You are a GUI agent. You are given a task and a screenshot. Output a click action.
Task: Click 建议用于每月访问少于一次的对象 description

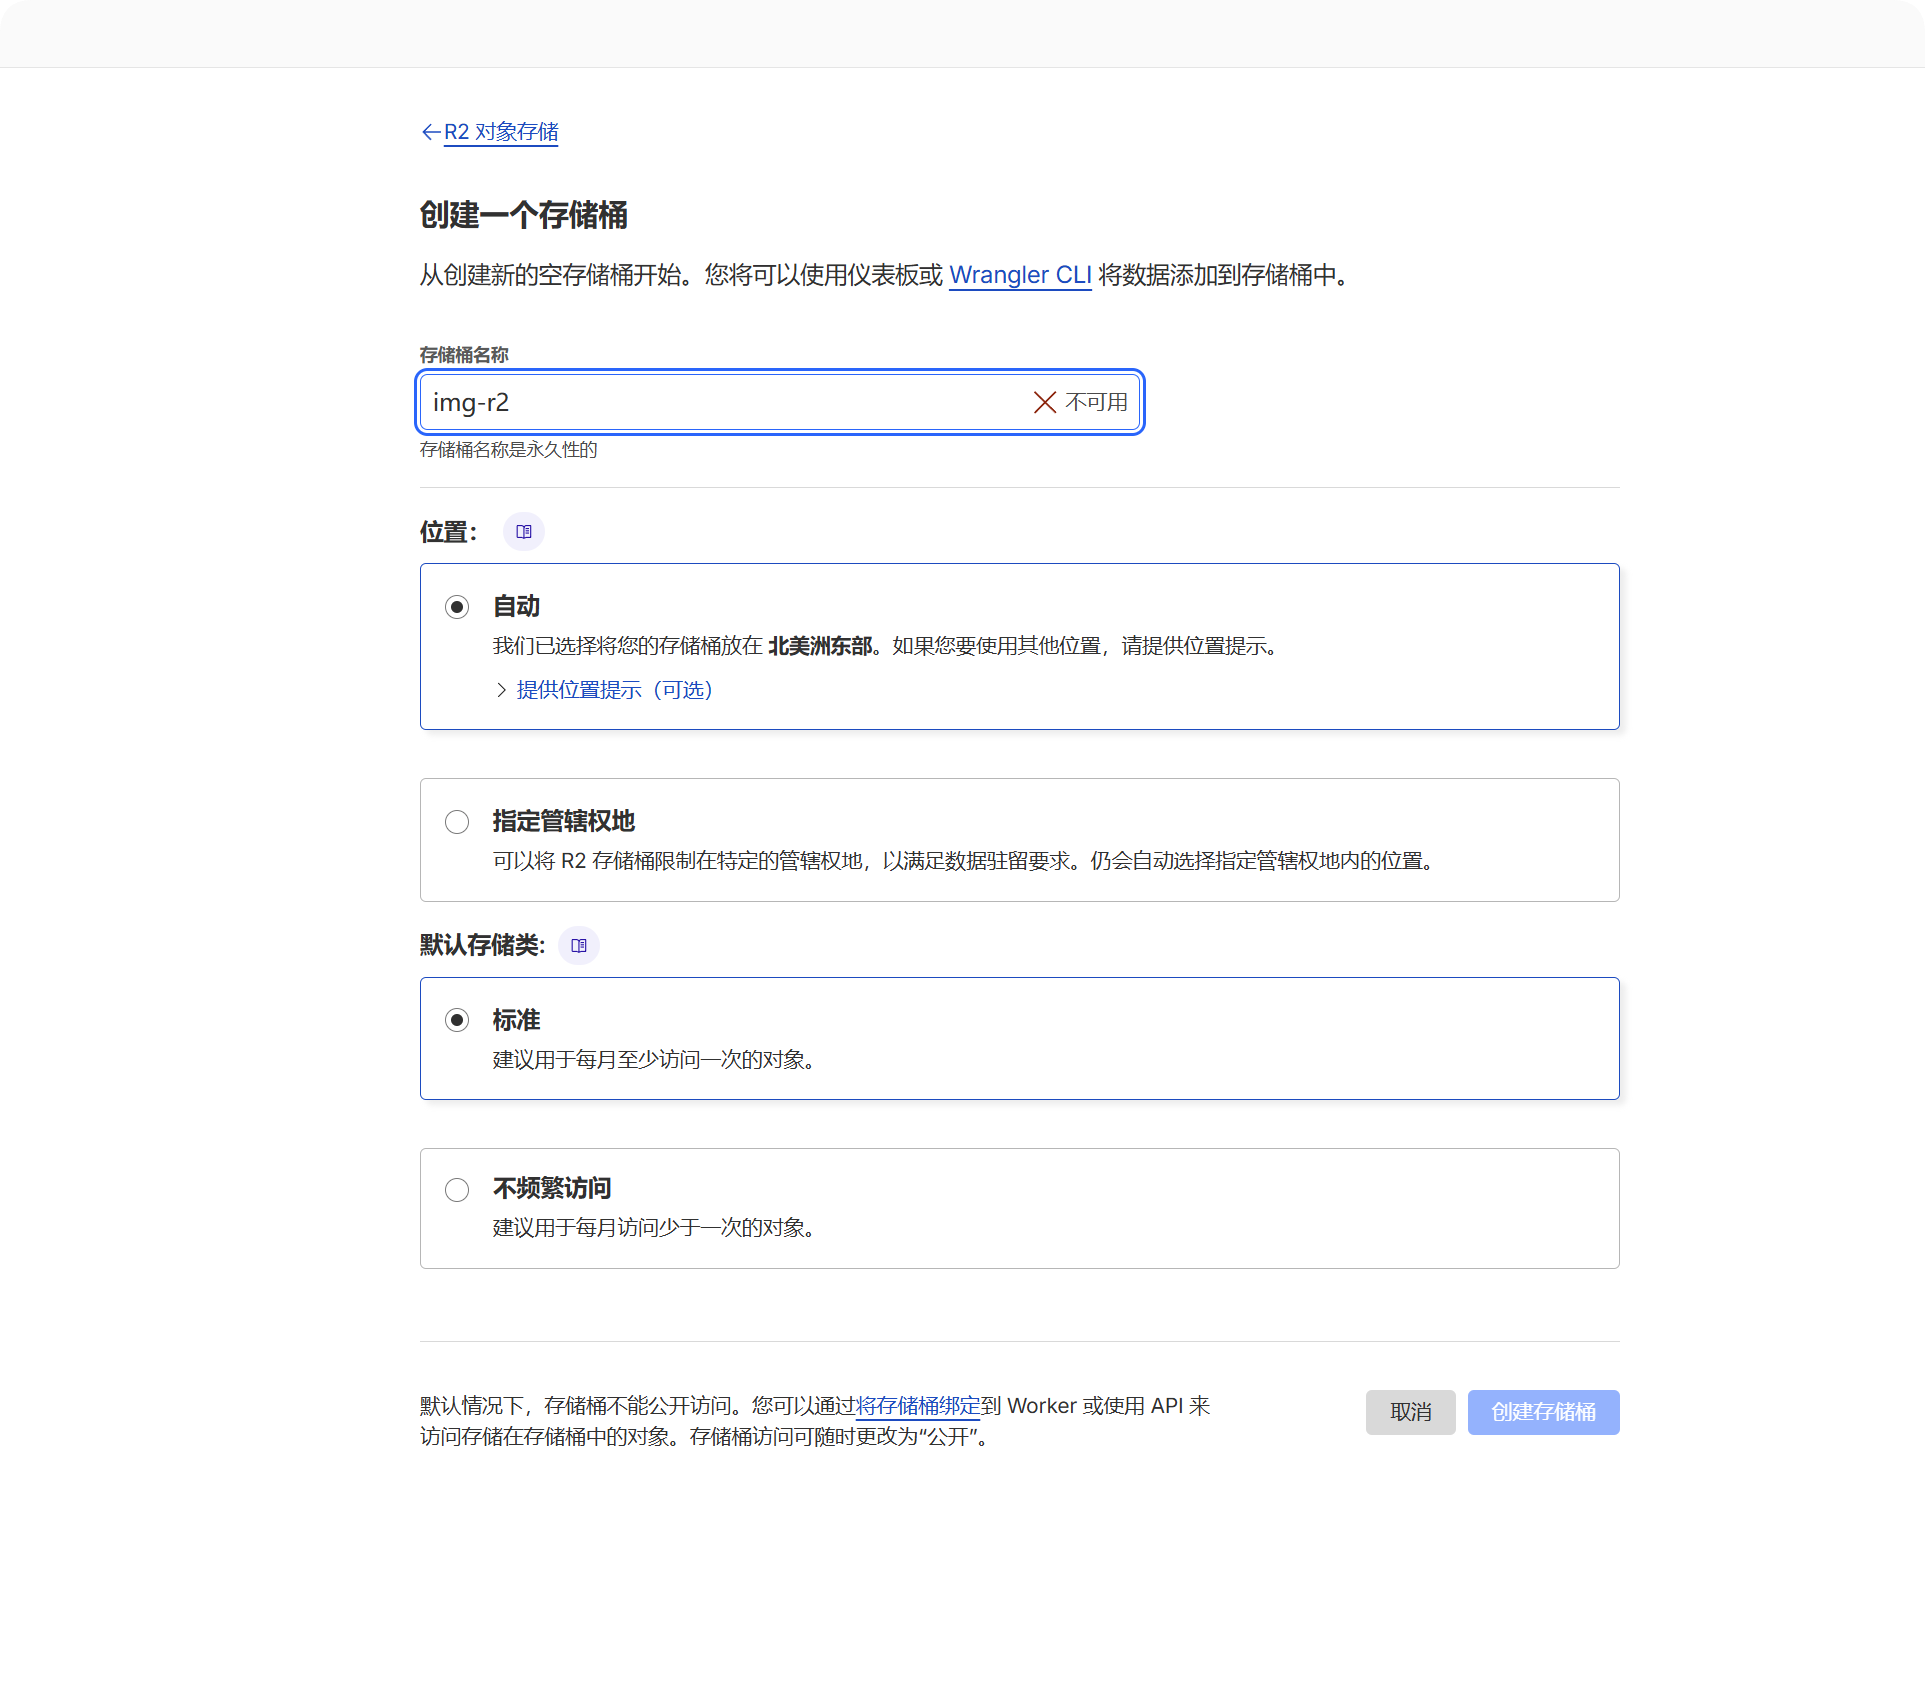tap(655, 1228)
